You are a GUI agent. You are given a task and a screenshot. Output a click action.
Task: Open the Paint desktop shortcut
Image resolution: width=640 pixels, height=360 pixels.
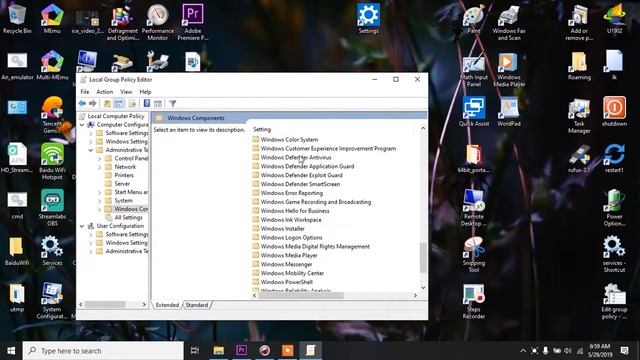pyautogui.click(x=473, y=19)
